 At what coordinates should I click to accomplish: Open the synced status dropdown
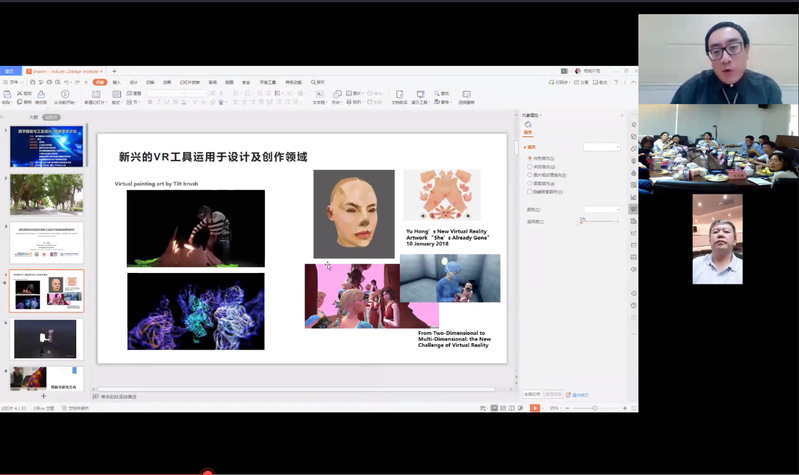pyautogui.click(x=560, y=82)
